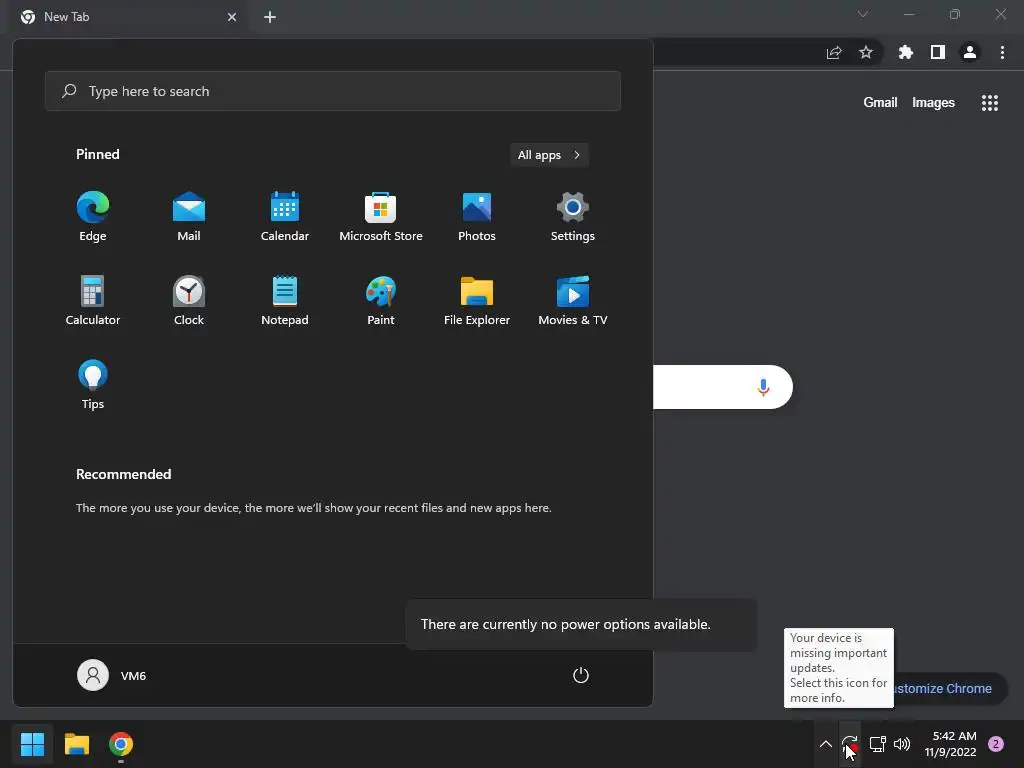
Task: Open the Calendar app
Action: point(285,217)
